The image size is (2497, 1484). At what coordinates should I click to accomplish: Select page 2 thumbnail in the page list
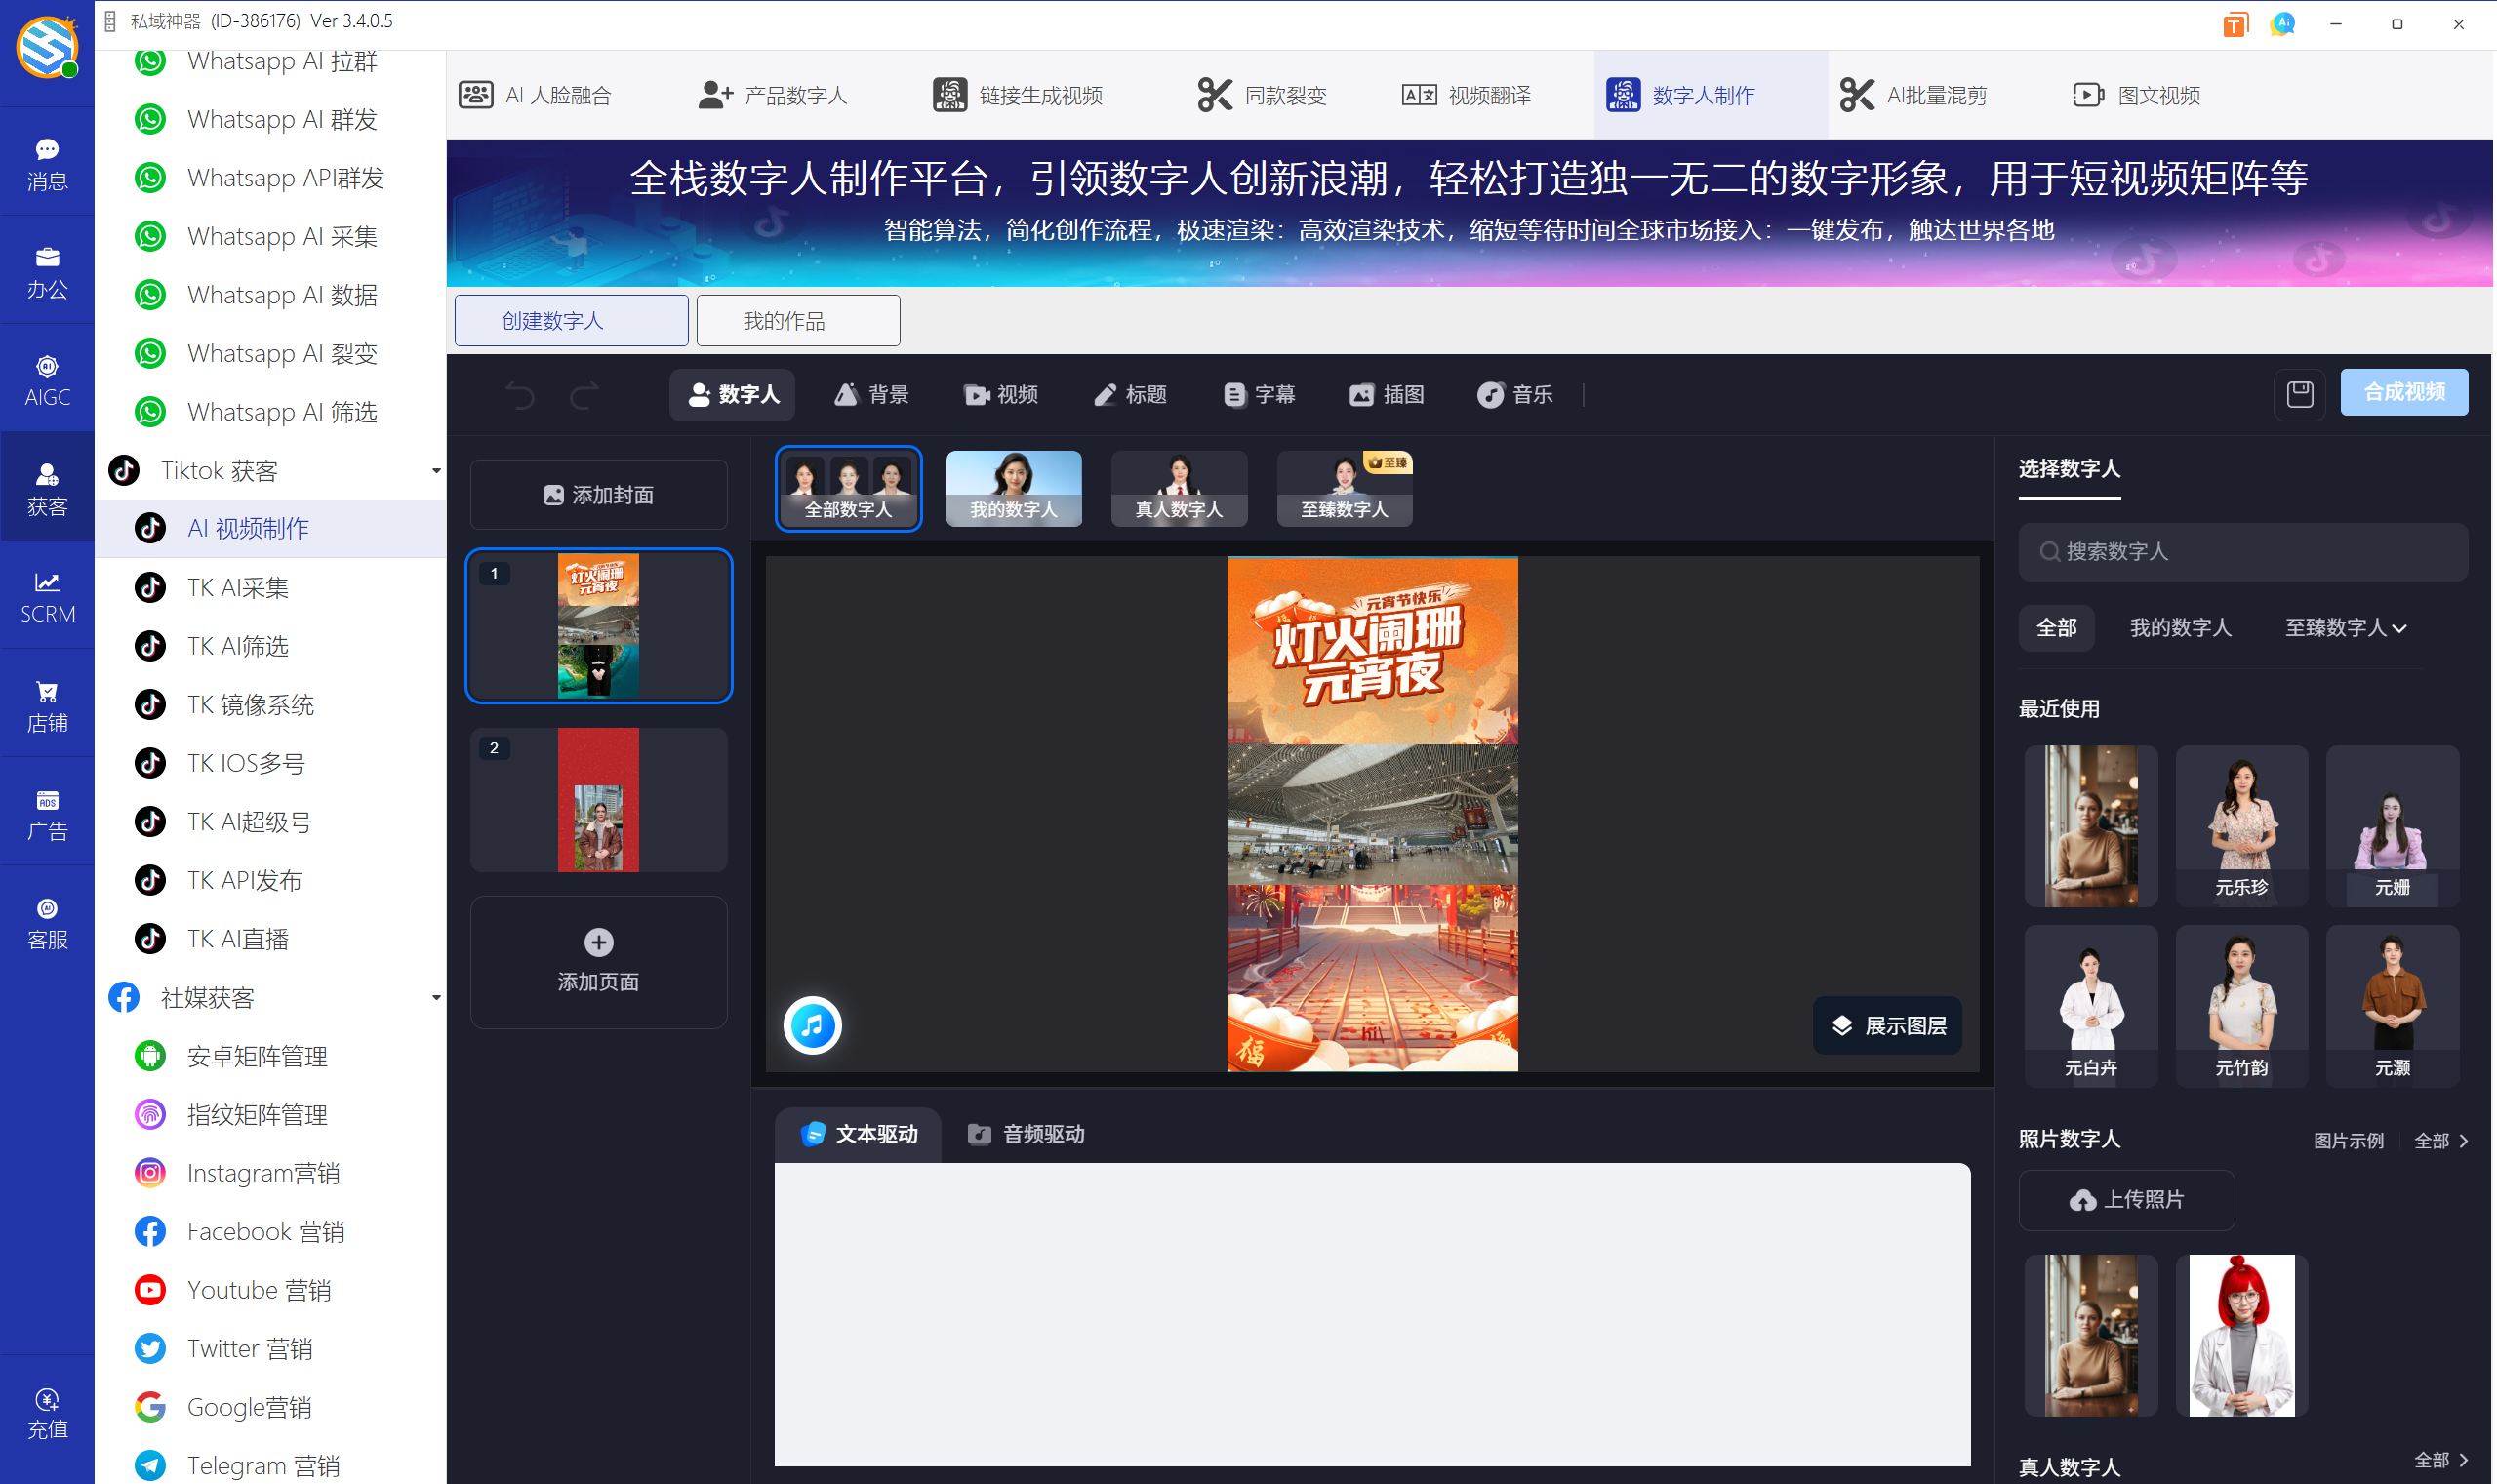597,799
